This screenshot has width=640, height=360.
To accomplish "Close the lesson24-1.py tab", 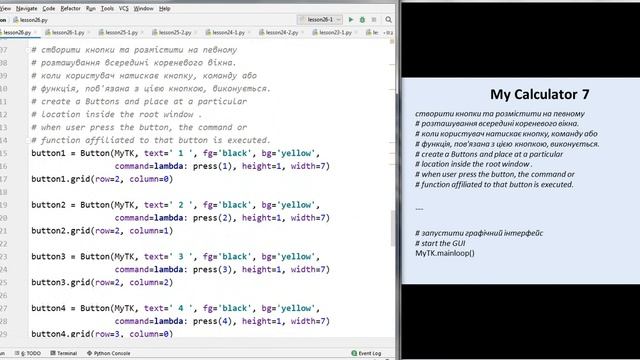I will click(x=249, y=32).
